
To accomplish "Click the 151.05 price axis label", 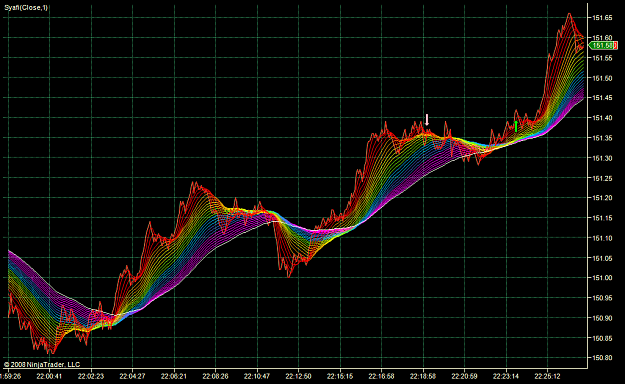I will [602, 258].
